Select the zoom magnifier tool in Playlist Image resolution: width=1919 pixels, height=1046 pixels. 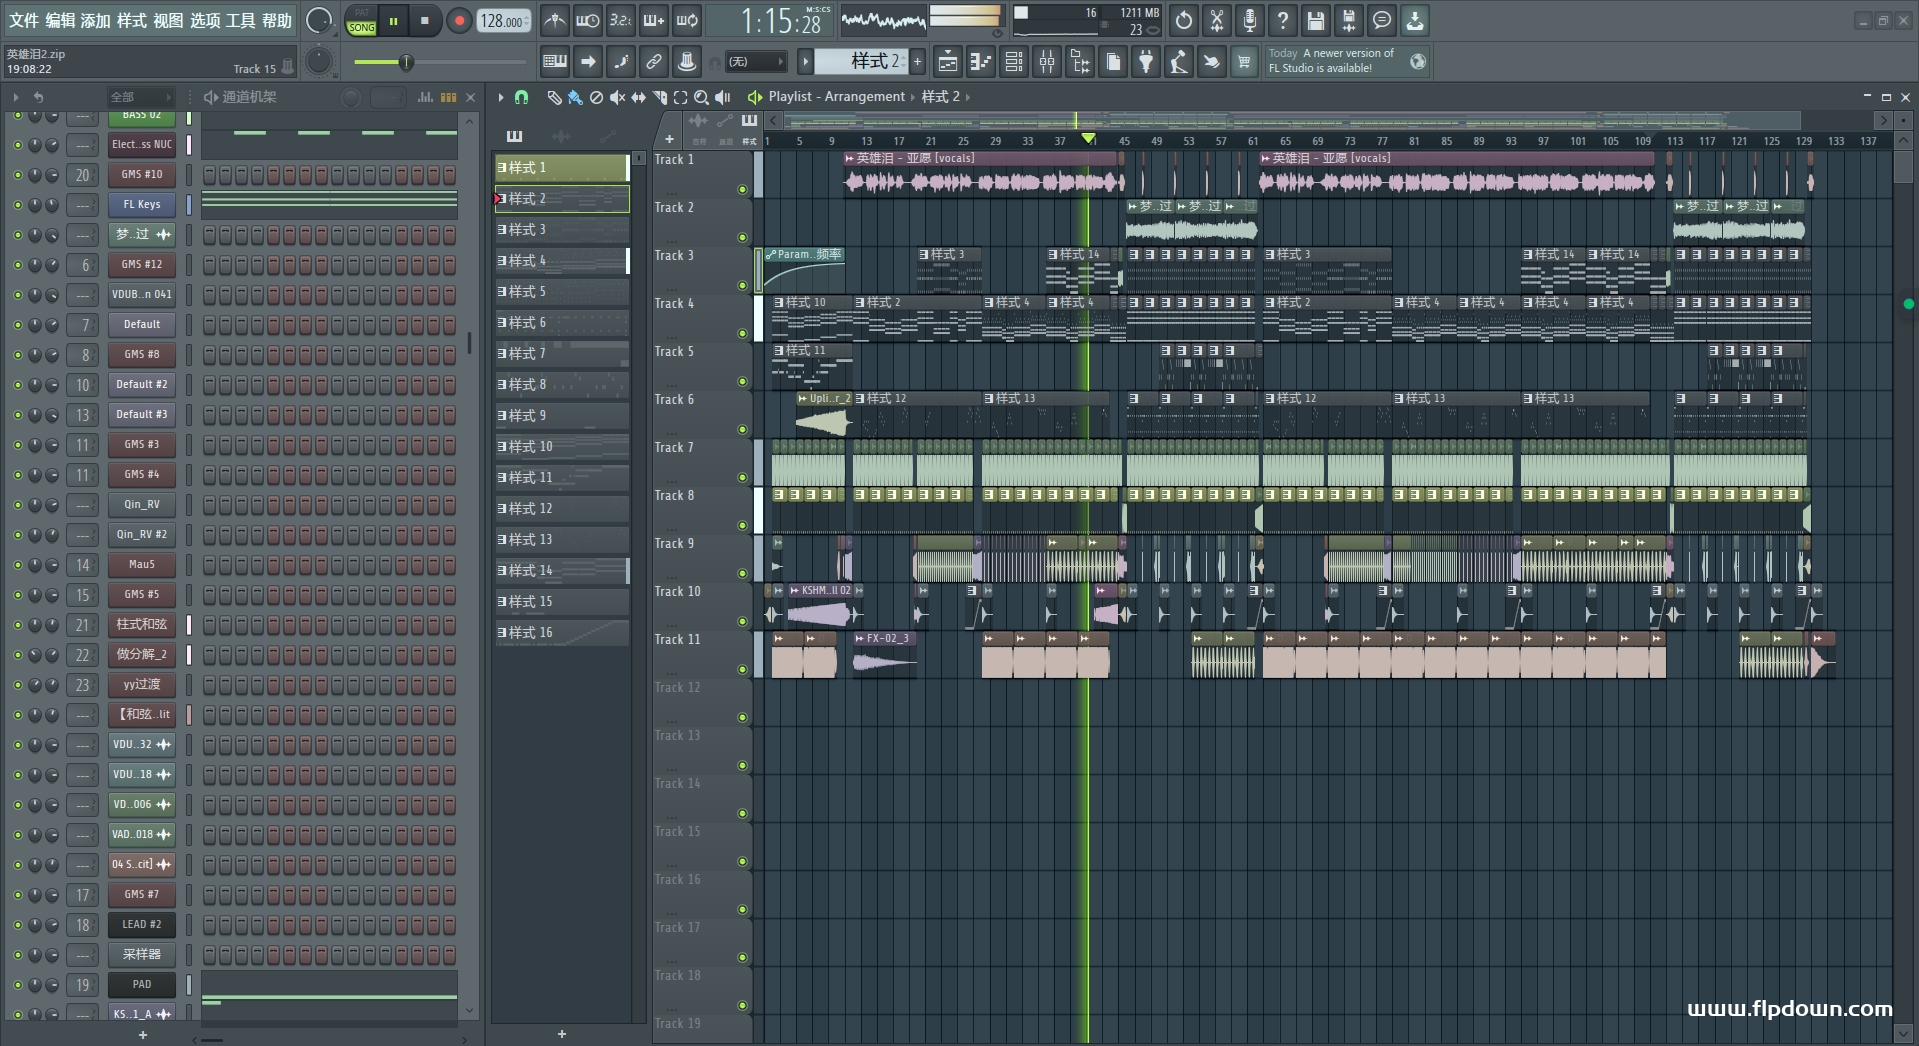click(702, 97)
